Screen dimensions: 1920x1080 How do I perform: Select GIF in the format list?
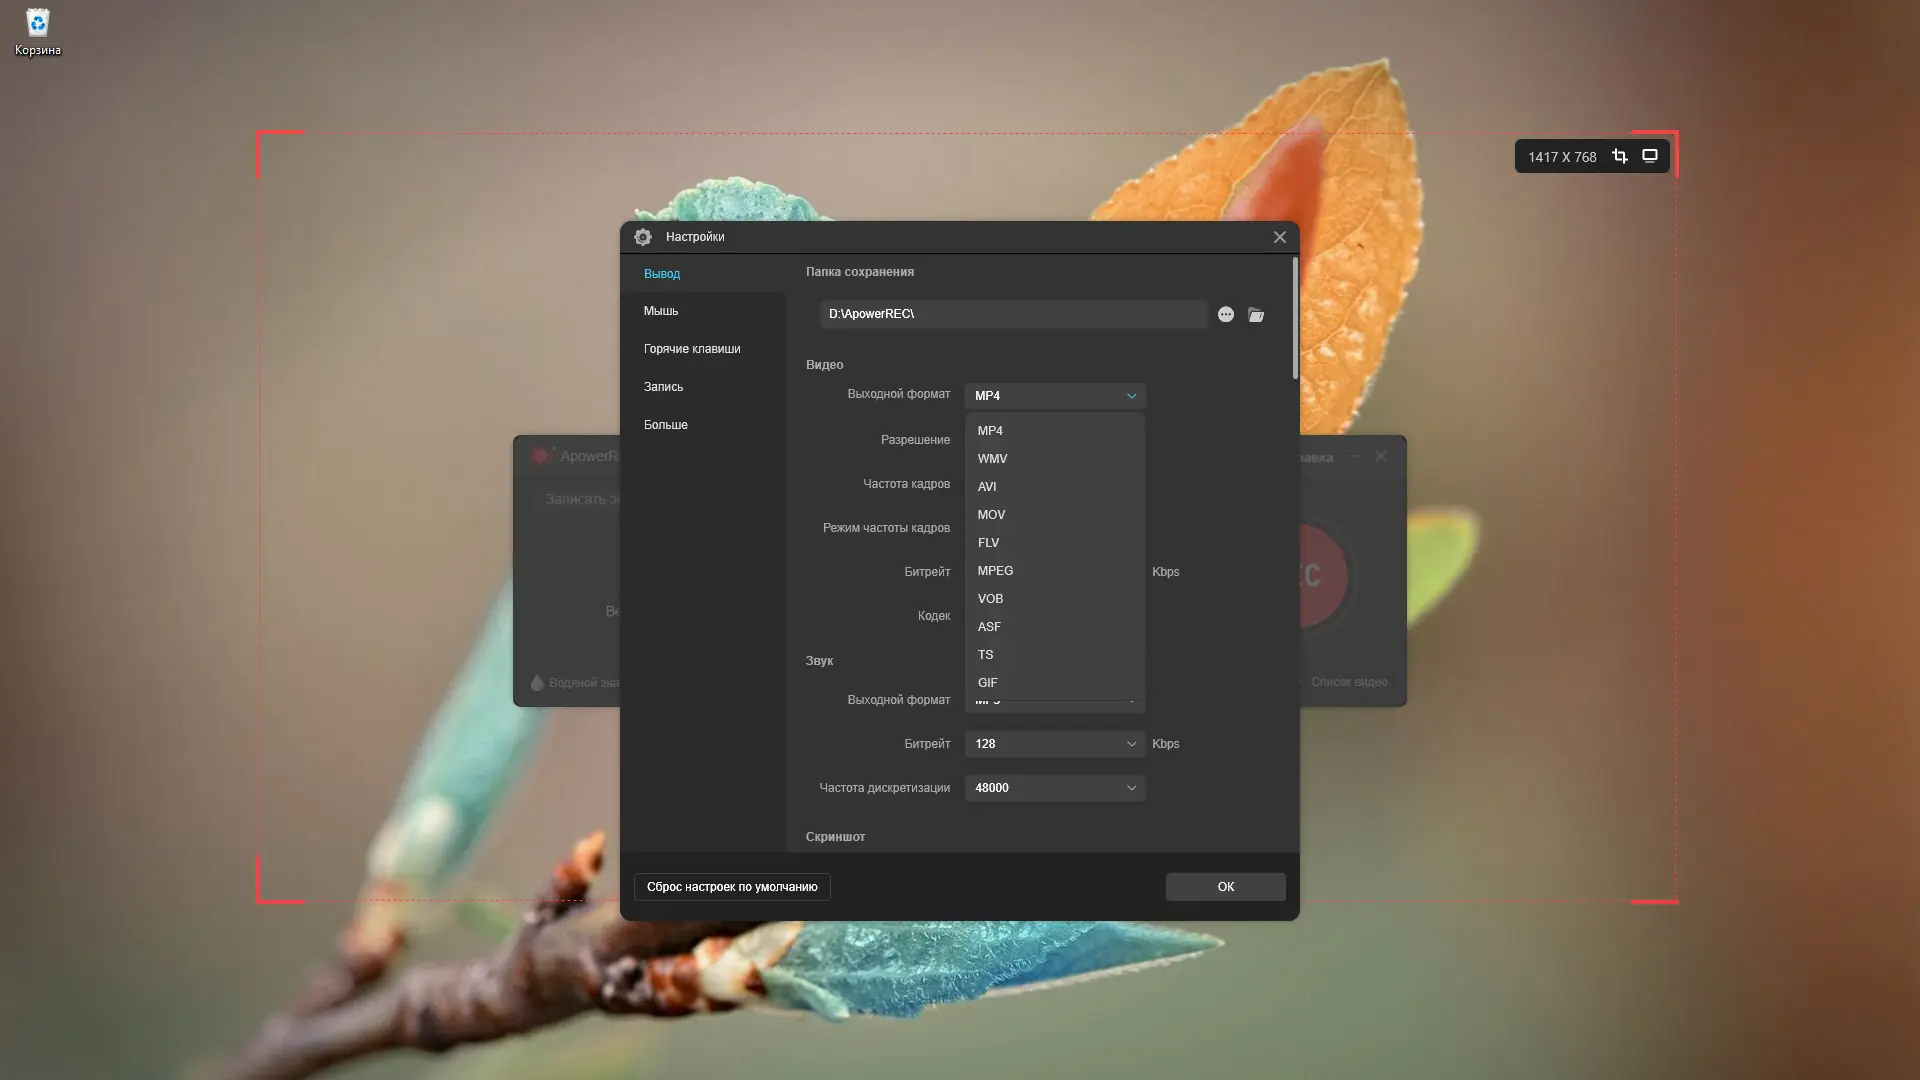[x=987, y=683]
